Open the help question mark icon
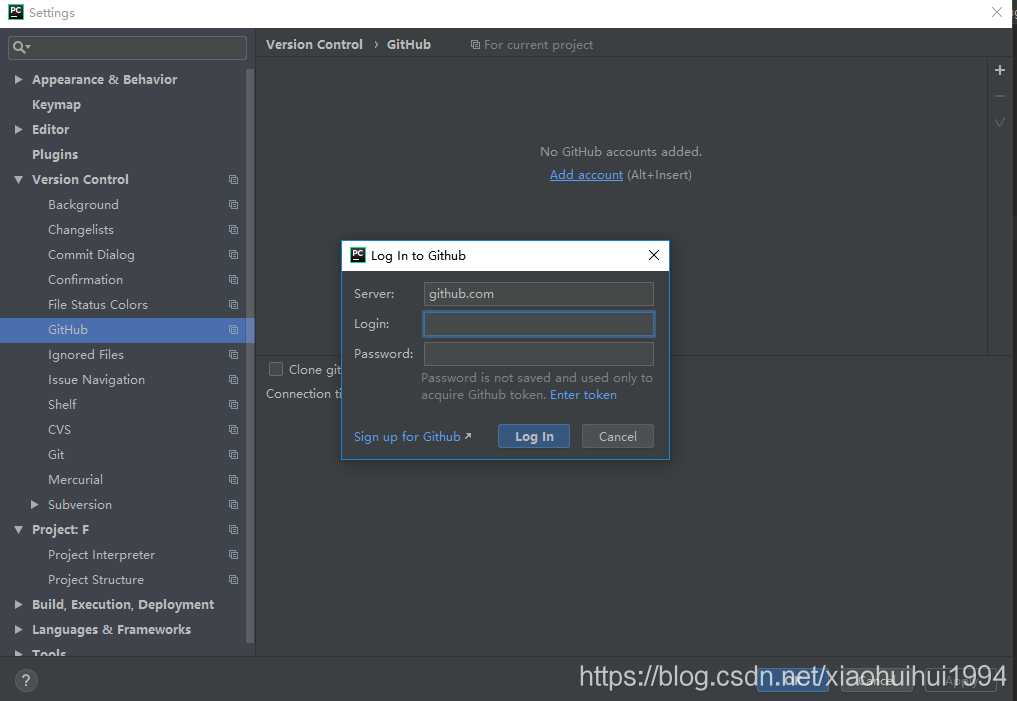Viewport: 1017px width, 701px height. point(26,680)
